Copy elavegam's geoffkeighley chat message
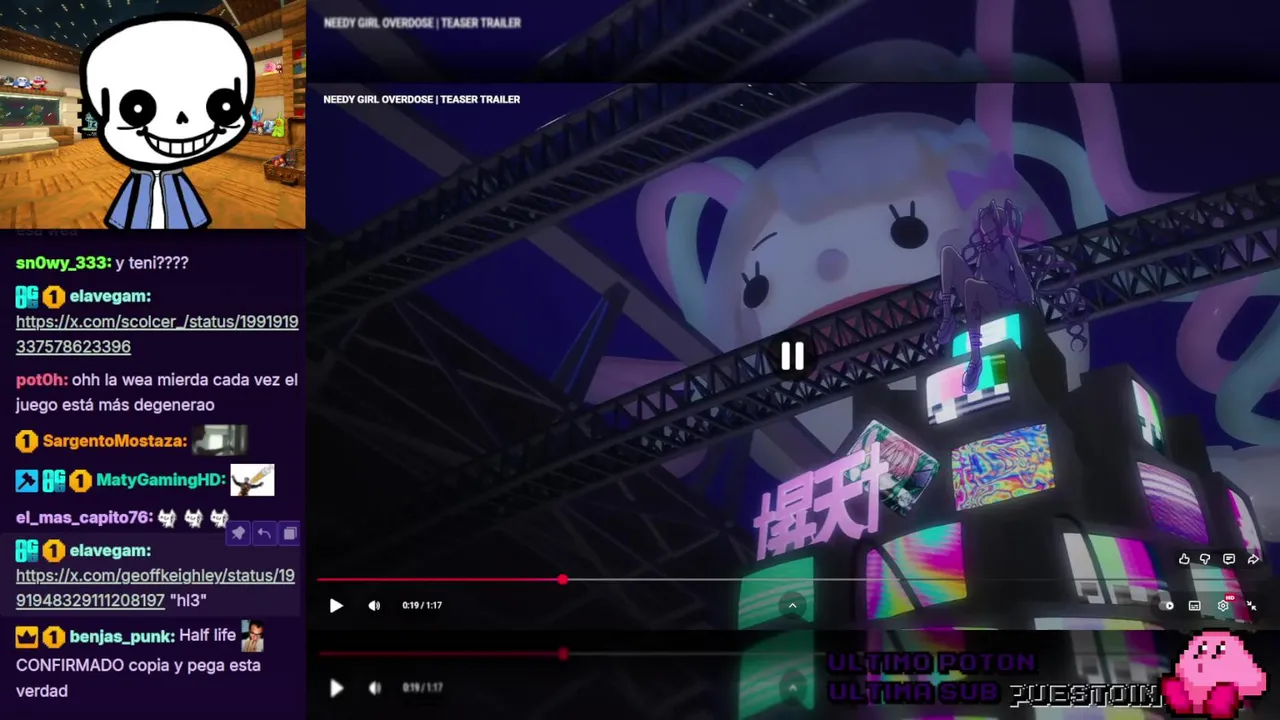Image resolution: width=1280 pixels, height=720 pixels. pyautogui.click(x=289, y=534)
